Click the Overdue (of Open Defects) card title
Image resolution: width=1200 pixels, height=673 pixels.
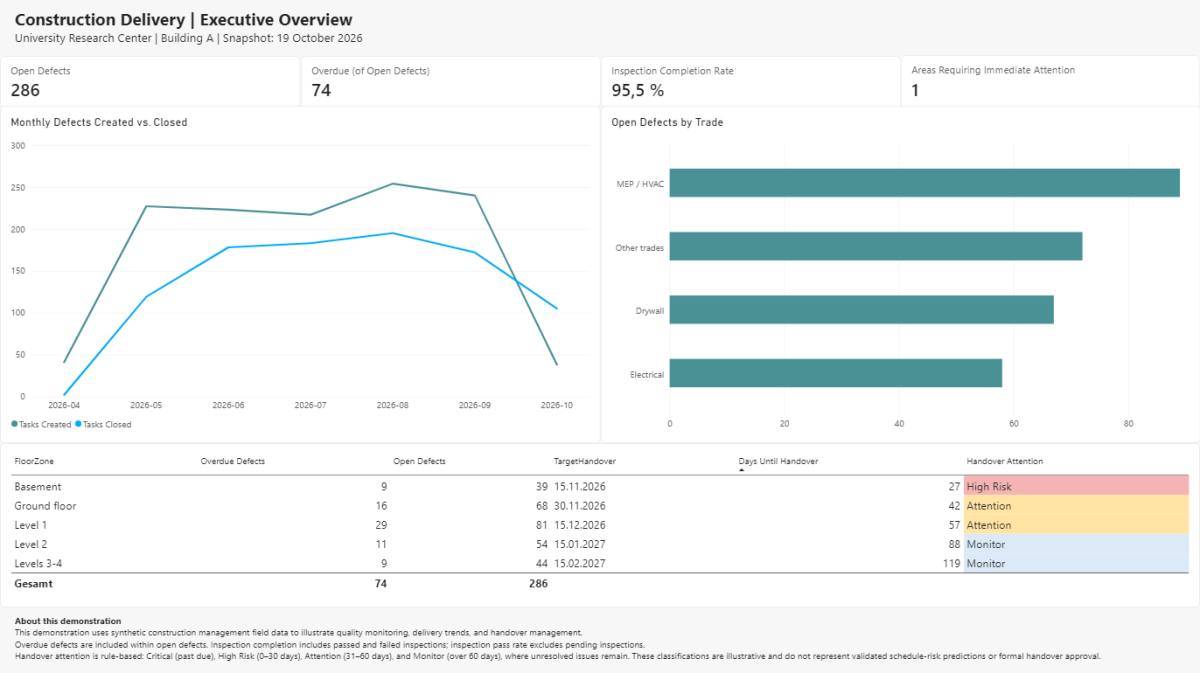(x=370, y=71)
